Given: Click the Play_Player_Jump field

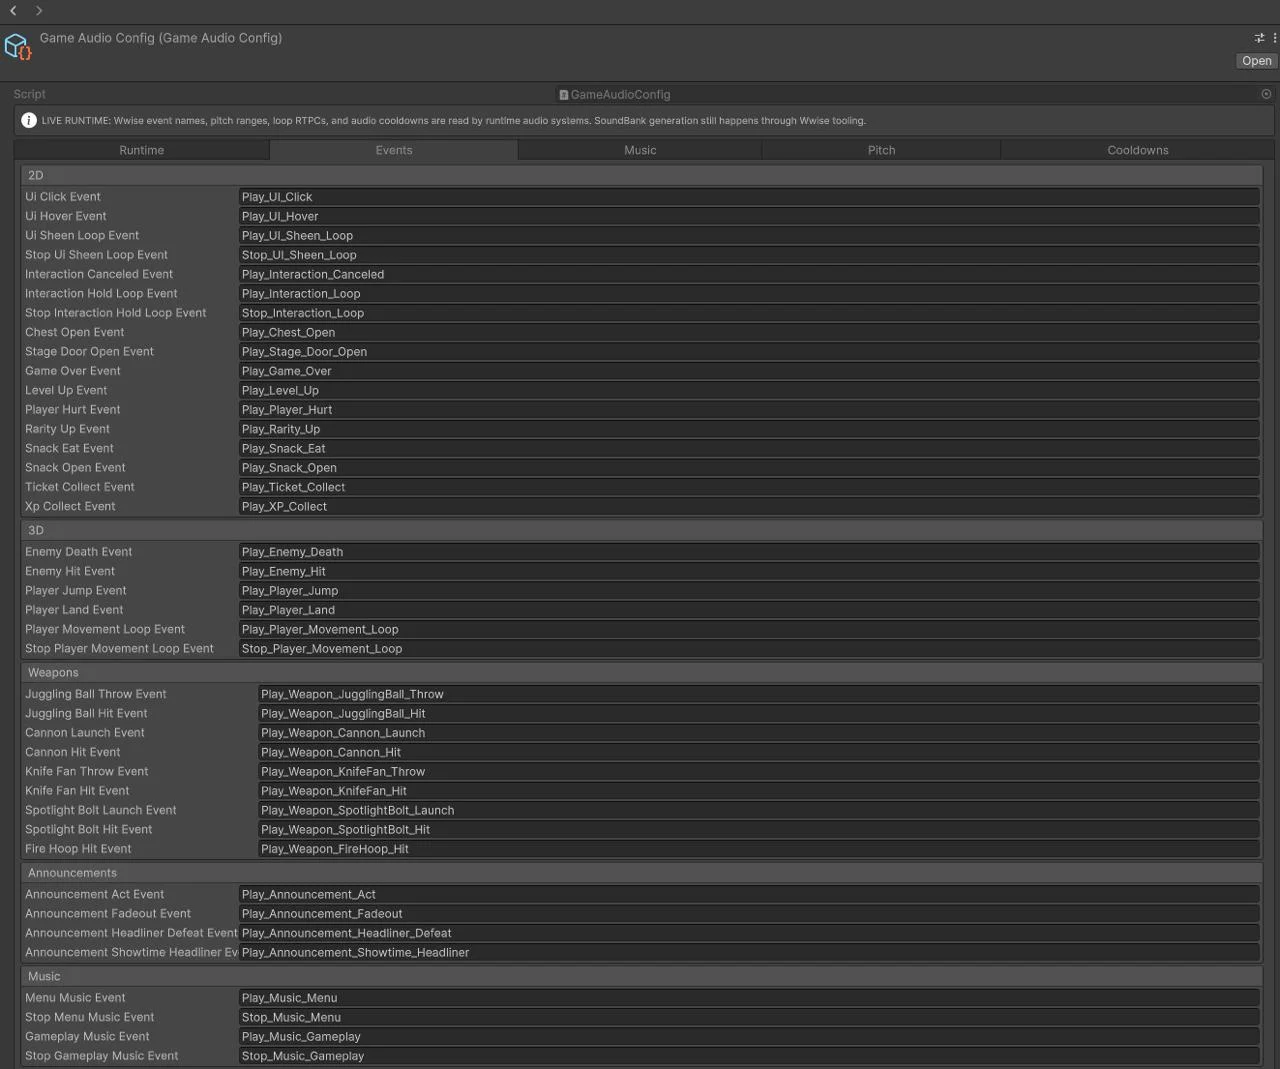Looking at the screenshot, I should pyautogui.click(x=749, y=591).
